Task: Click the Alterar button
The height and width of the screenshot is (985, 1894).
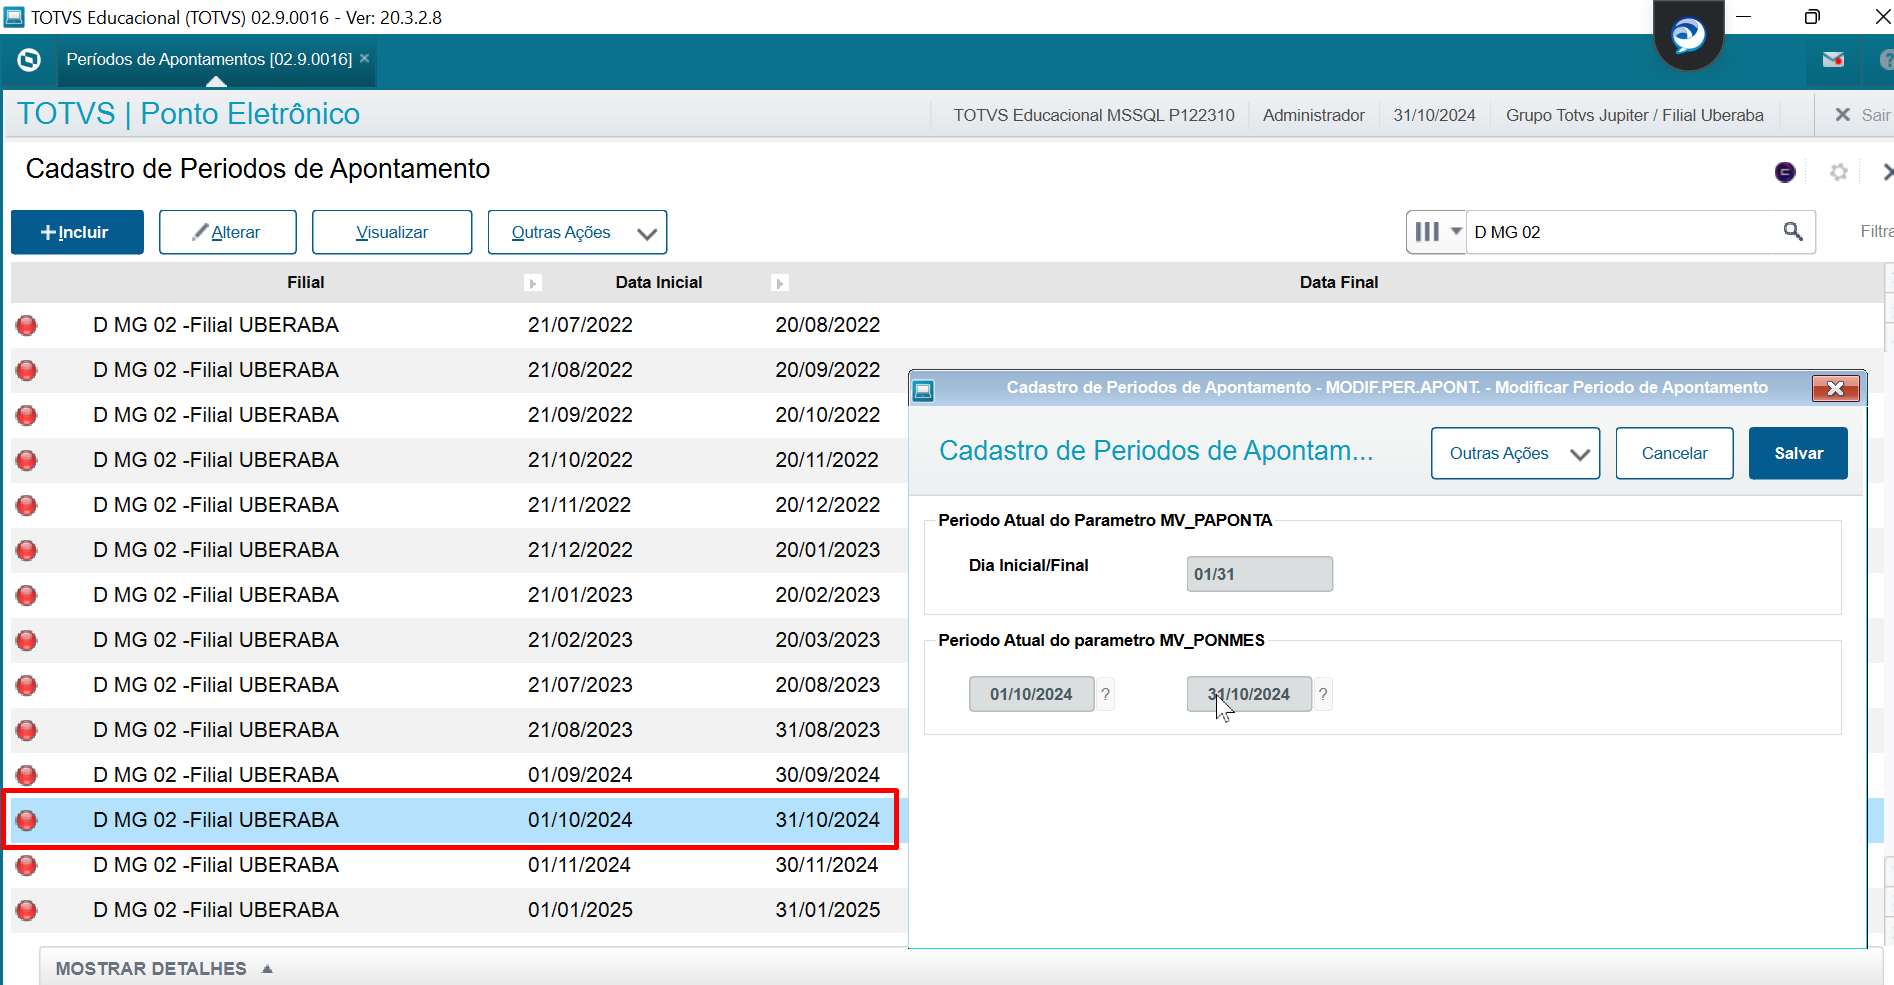Action: tap(228, 232)
